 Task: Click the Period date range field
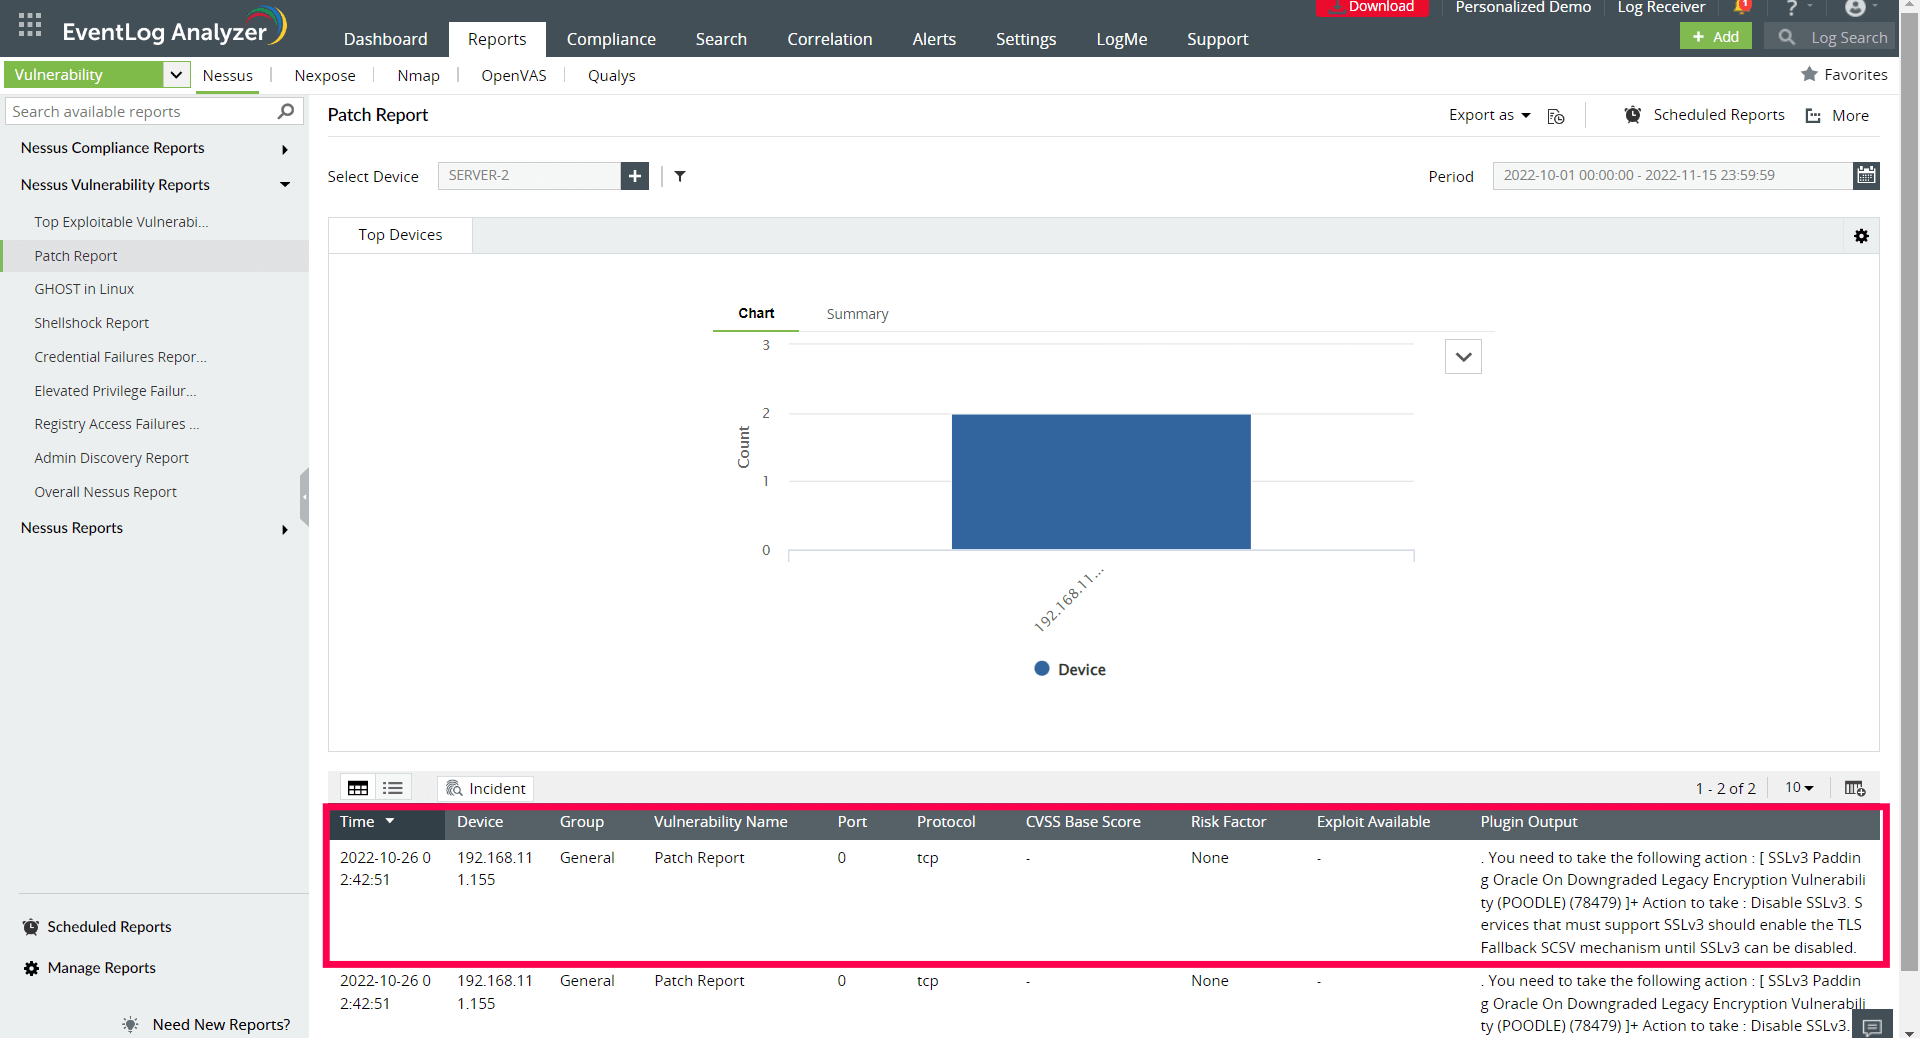tap(1672, 175)
